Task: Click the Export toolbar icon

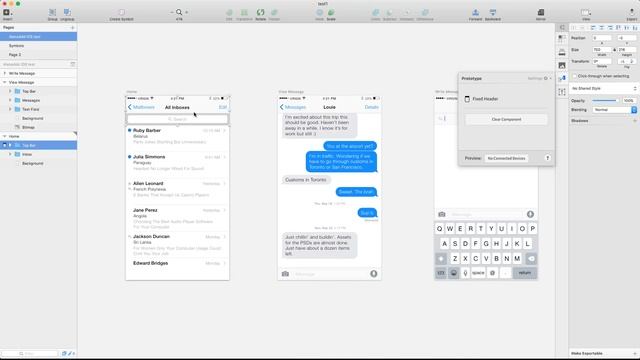Action: [631, 13]
